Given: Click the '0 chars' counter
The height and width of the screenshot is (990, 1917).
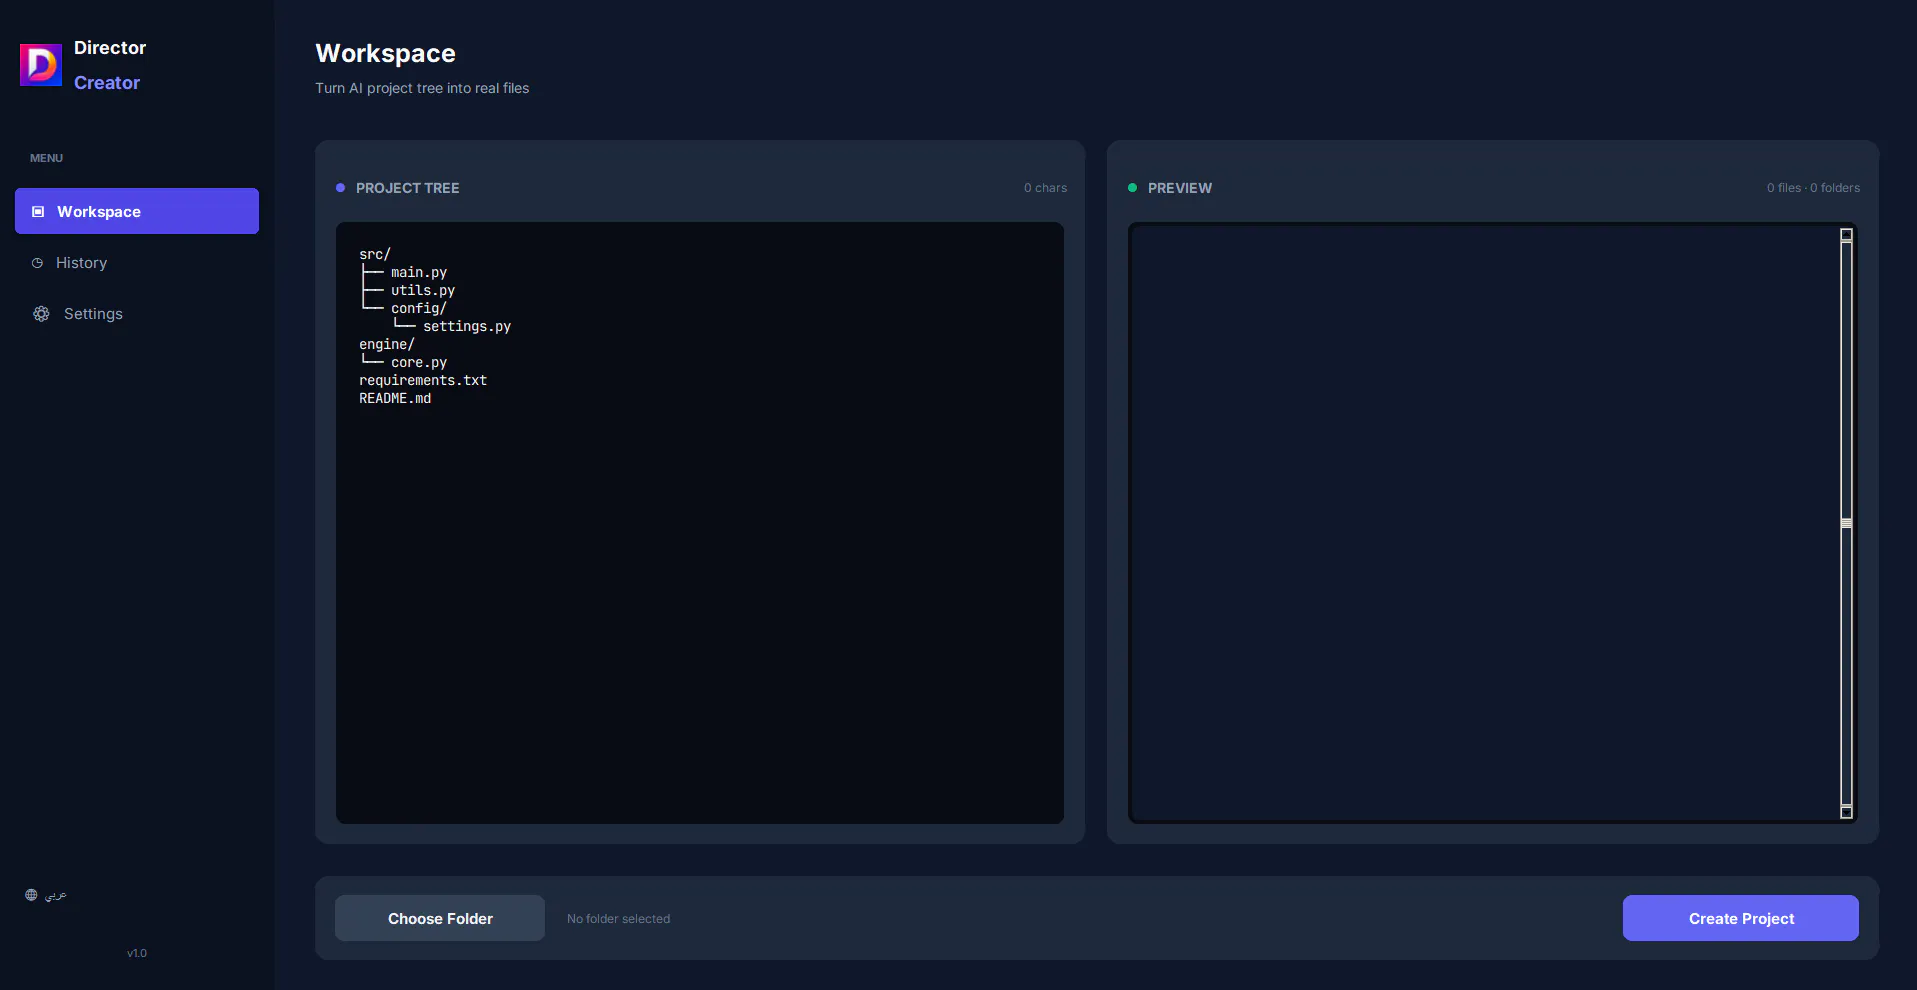Looking at the screenshot, I should [x=1045, y=188].
